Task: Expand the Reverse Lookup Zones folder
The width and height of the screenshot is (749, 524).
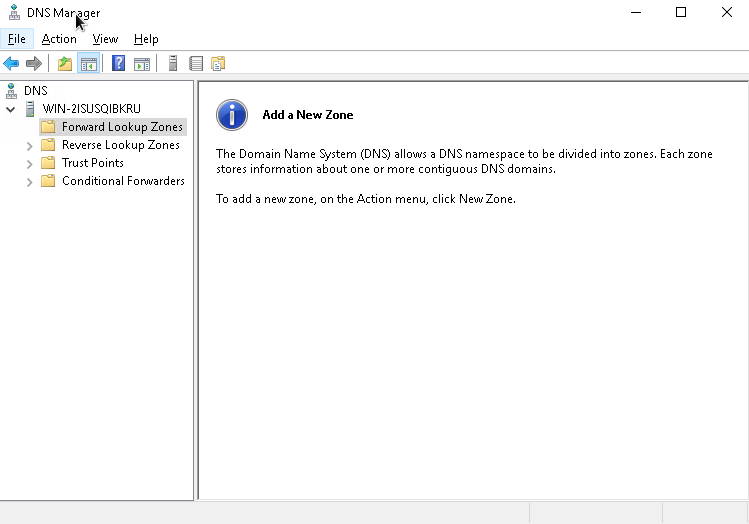Action: pos(29,146)
